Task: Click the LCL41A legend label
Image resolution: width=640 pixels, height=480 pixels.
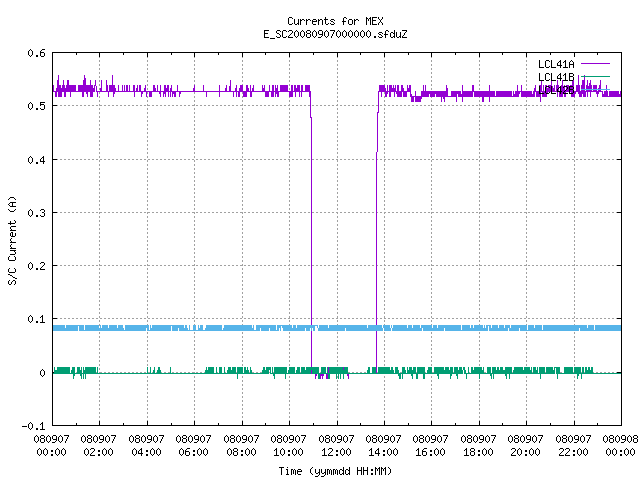Action: (556, 64)
